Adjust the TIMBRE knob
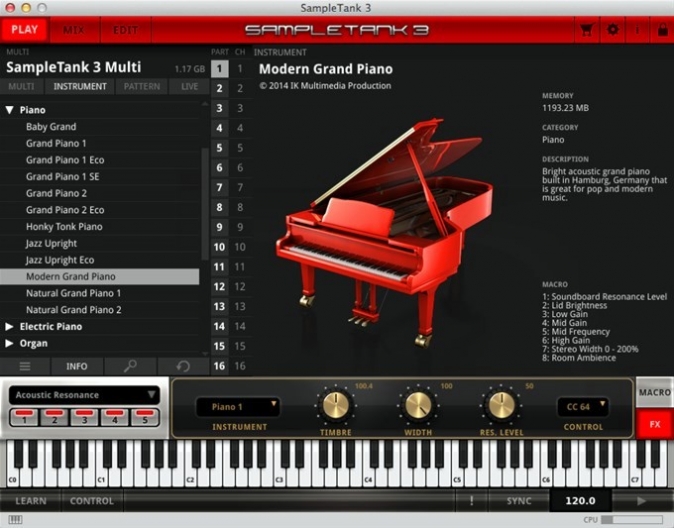674x528 pixels. click(x=336, y=405)
